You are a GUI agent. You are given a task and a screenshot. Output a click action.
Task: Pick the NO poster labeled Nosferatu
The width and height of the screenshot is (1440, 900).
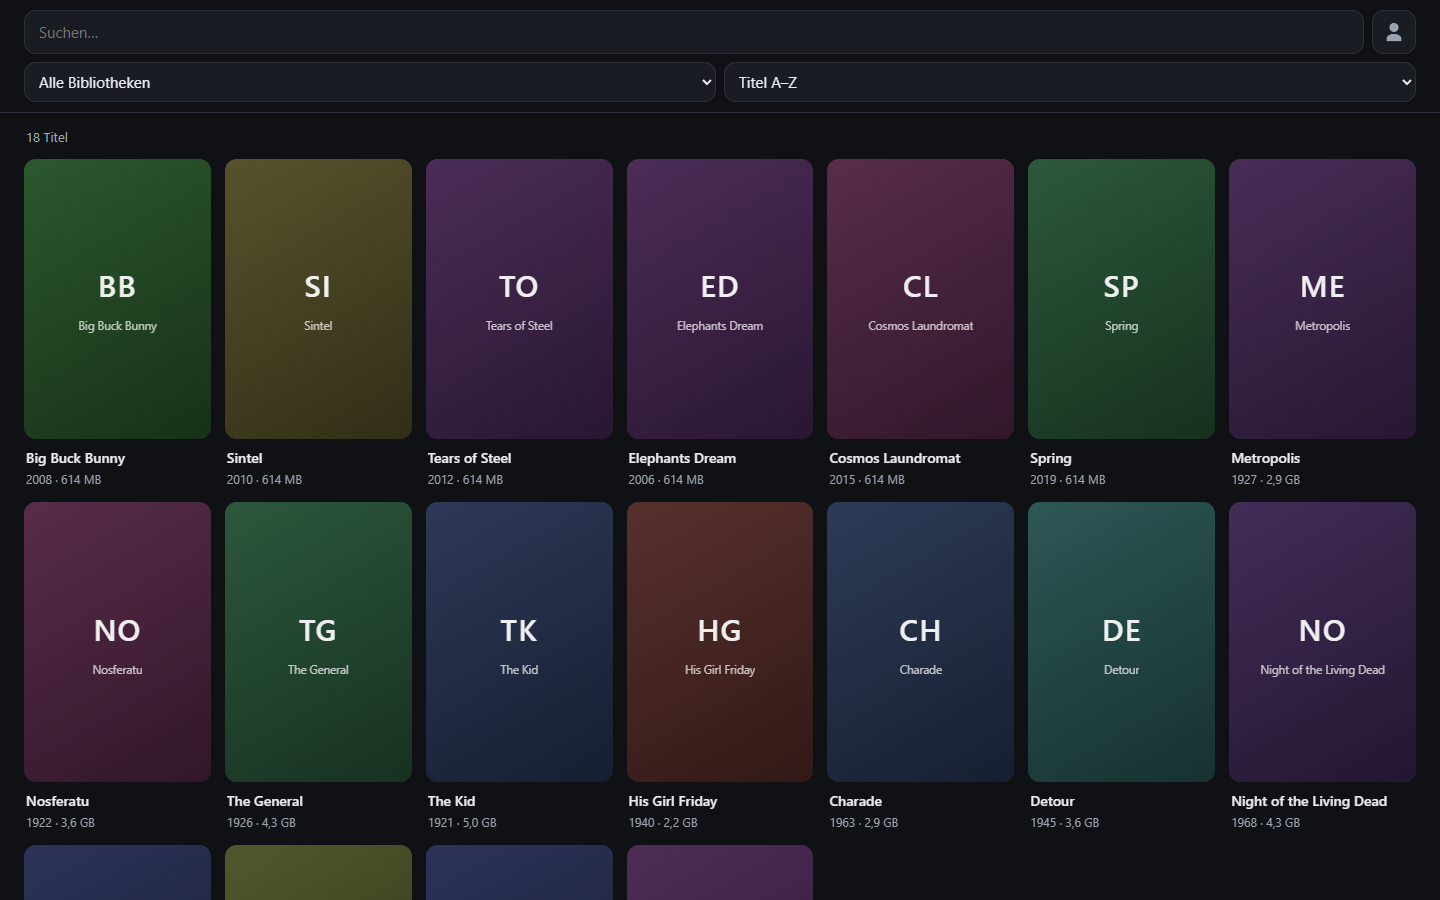coord(117,642)
